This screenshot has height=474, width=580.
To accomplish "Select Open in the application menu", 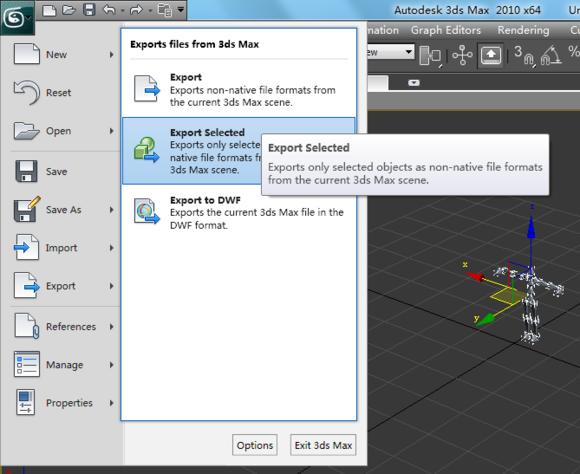I will click(64, 131).
